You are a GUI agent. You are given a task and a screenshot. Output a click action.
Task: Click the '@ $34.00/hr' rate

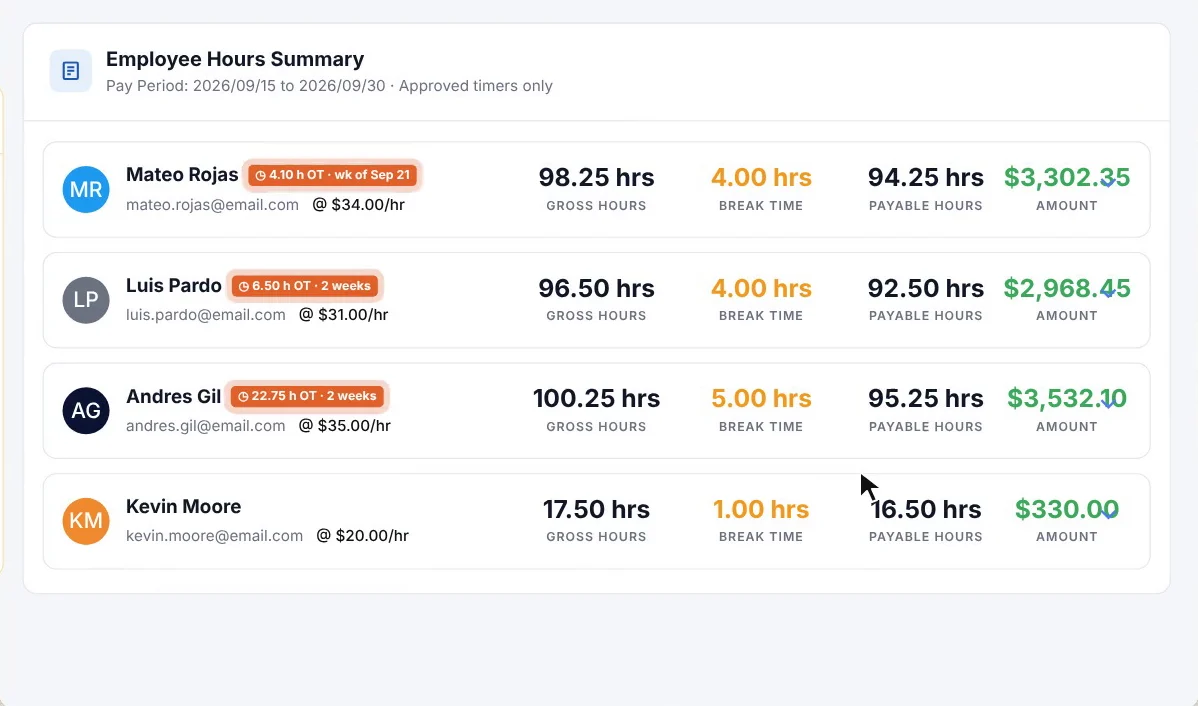click(358, 205)
